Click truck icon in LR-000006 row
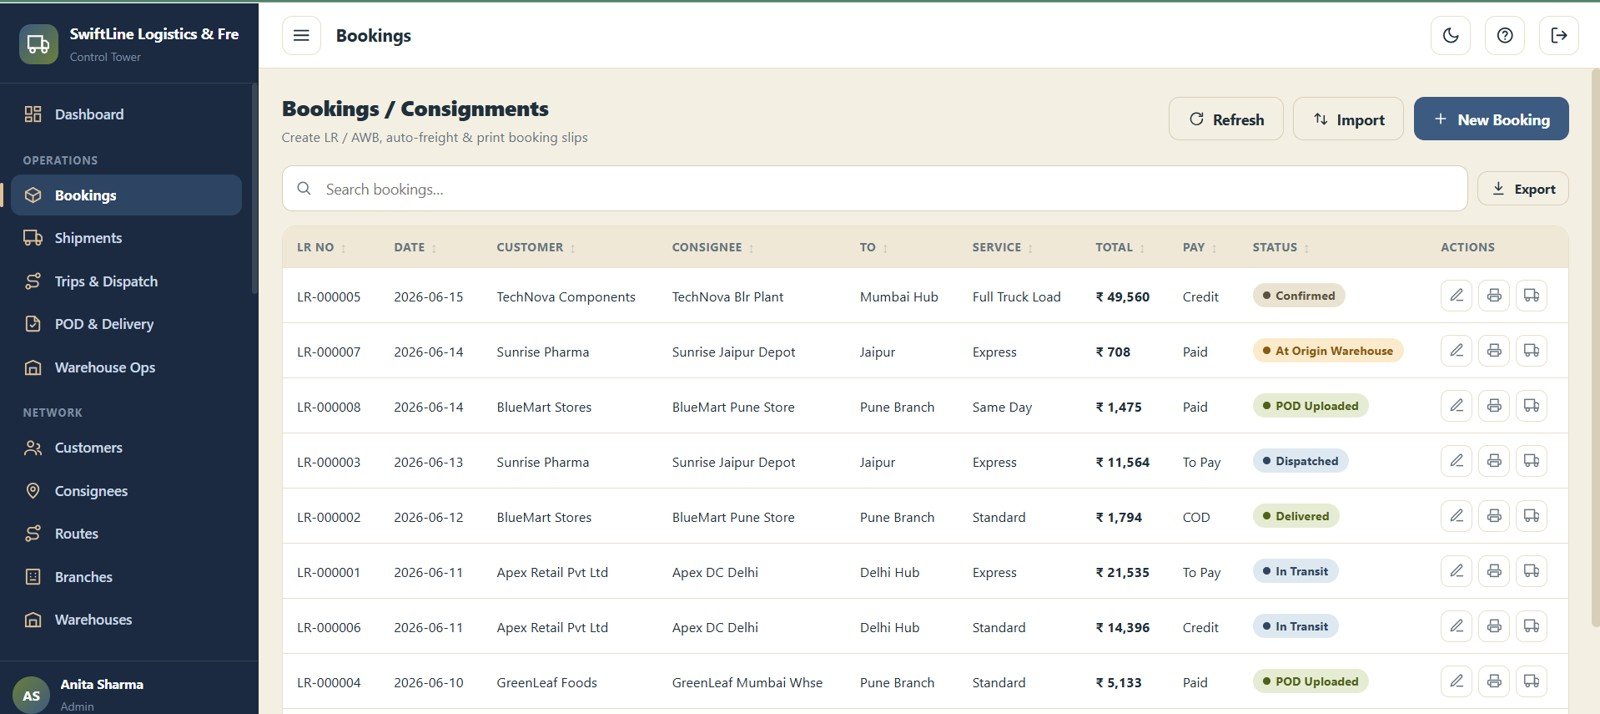 pyautogui.click(x=1531, y=626)
